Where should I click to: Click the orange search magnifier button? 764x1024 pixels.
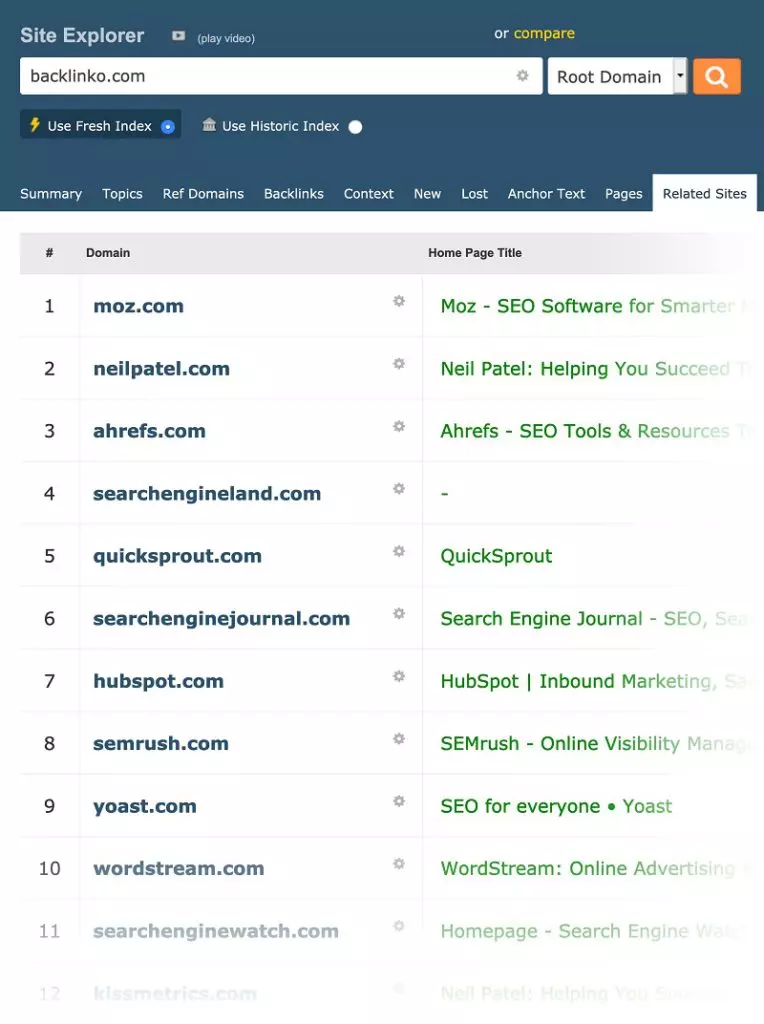717,77
